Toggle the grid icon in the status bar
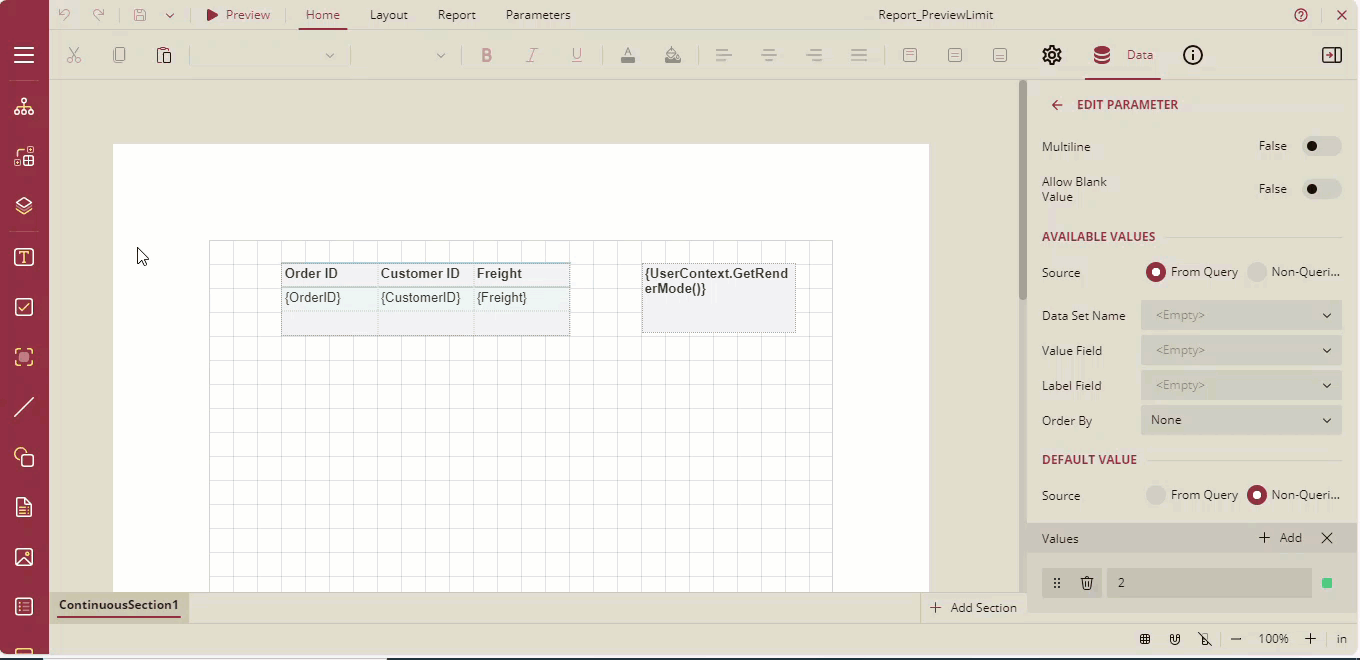 pyautogui.click(x=1145, y=639)
